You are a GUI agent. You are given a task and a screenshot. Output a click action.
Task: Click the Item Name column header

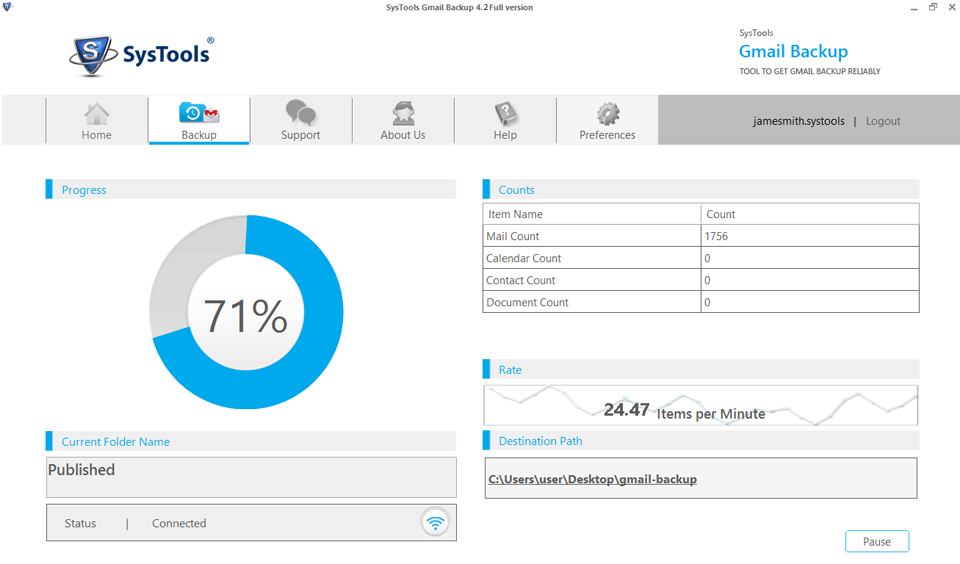516,214
